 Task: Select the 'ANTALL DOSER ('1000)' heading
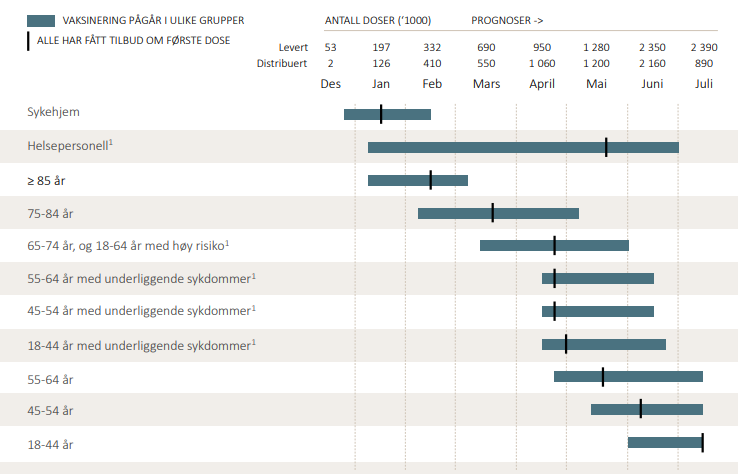376,20
